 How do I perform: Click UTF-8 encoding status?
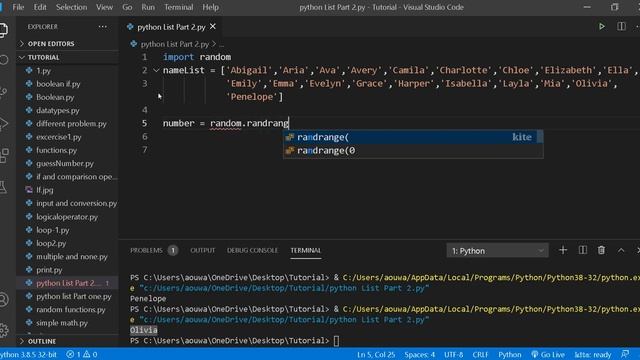click(x=453, y=354)
